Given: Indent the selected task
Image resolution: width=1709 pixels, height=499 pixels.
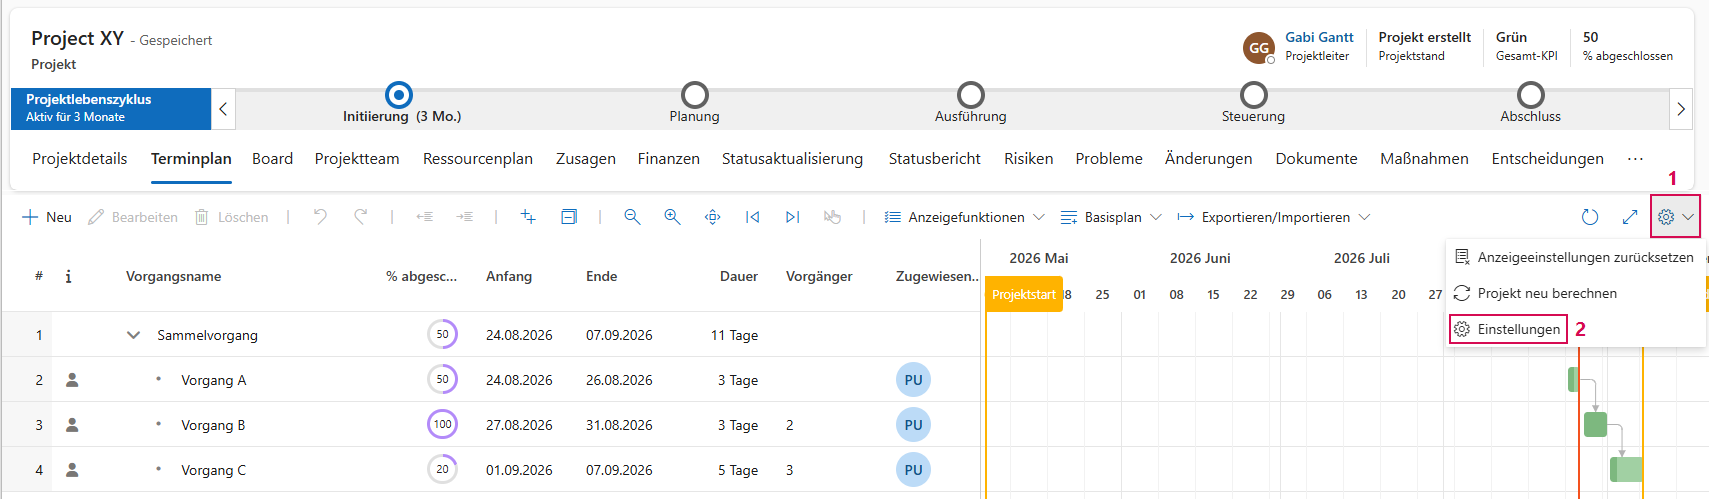Looking at the screenshot, I should [464, 216].
